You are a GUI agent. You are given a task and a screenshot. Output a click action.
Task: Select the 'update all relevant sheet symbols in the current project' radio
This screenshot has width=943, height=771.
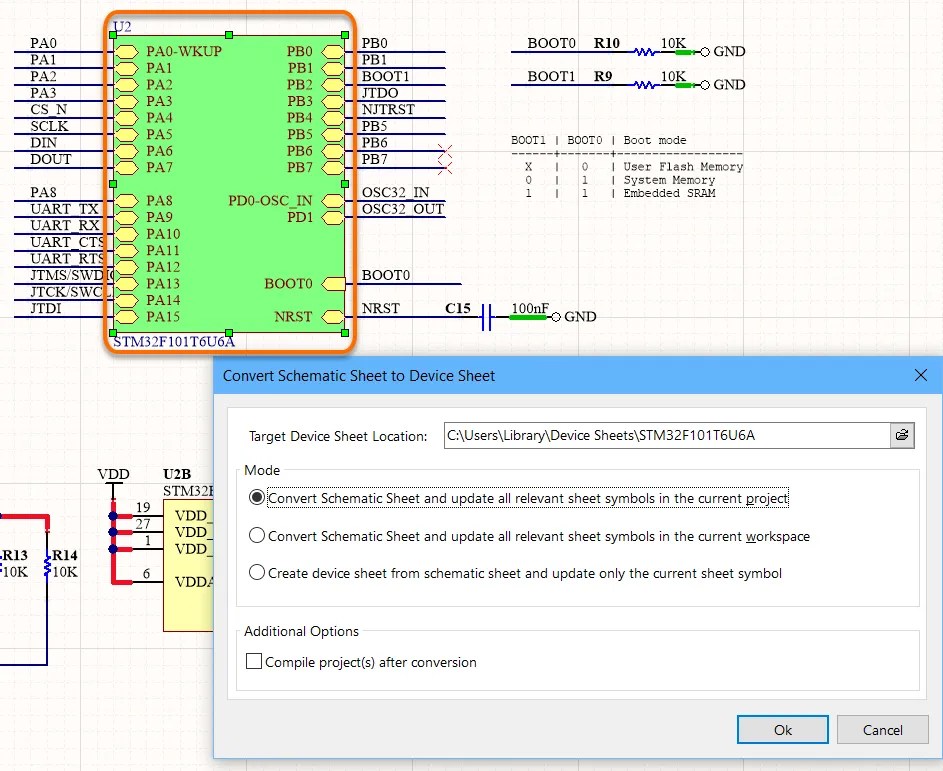click(257, 498)
